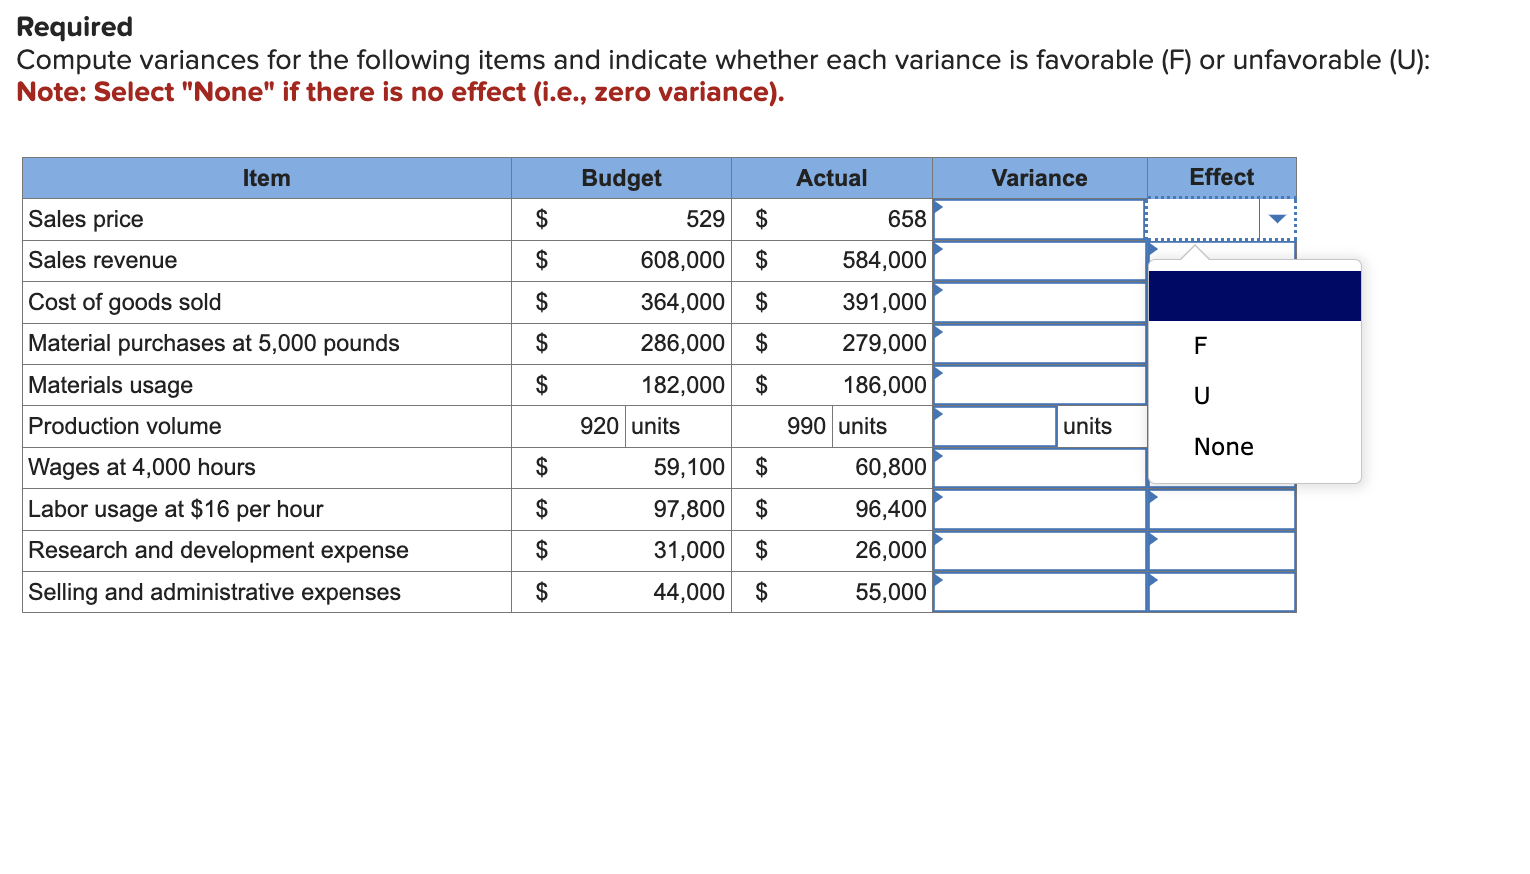
Task: Click the Cost of goods sold Variance field
Action: point(1039,302)
